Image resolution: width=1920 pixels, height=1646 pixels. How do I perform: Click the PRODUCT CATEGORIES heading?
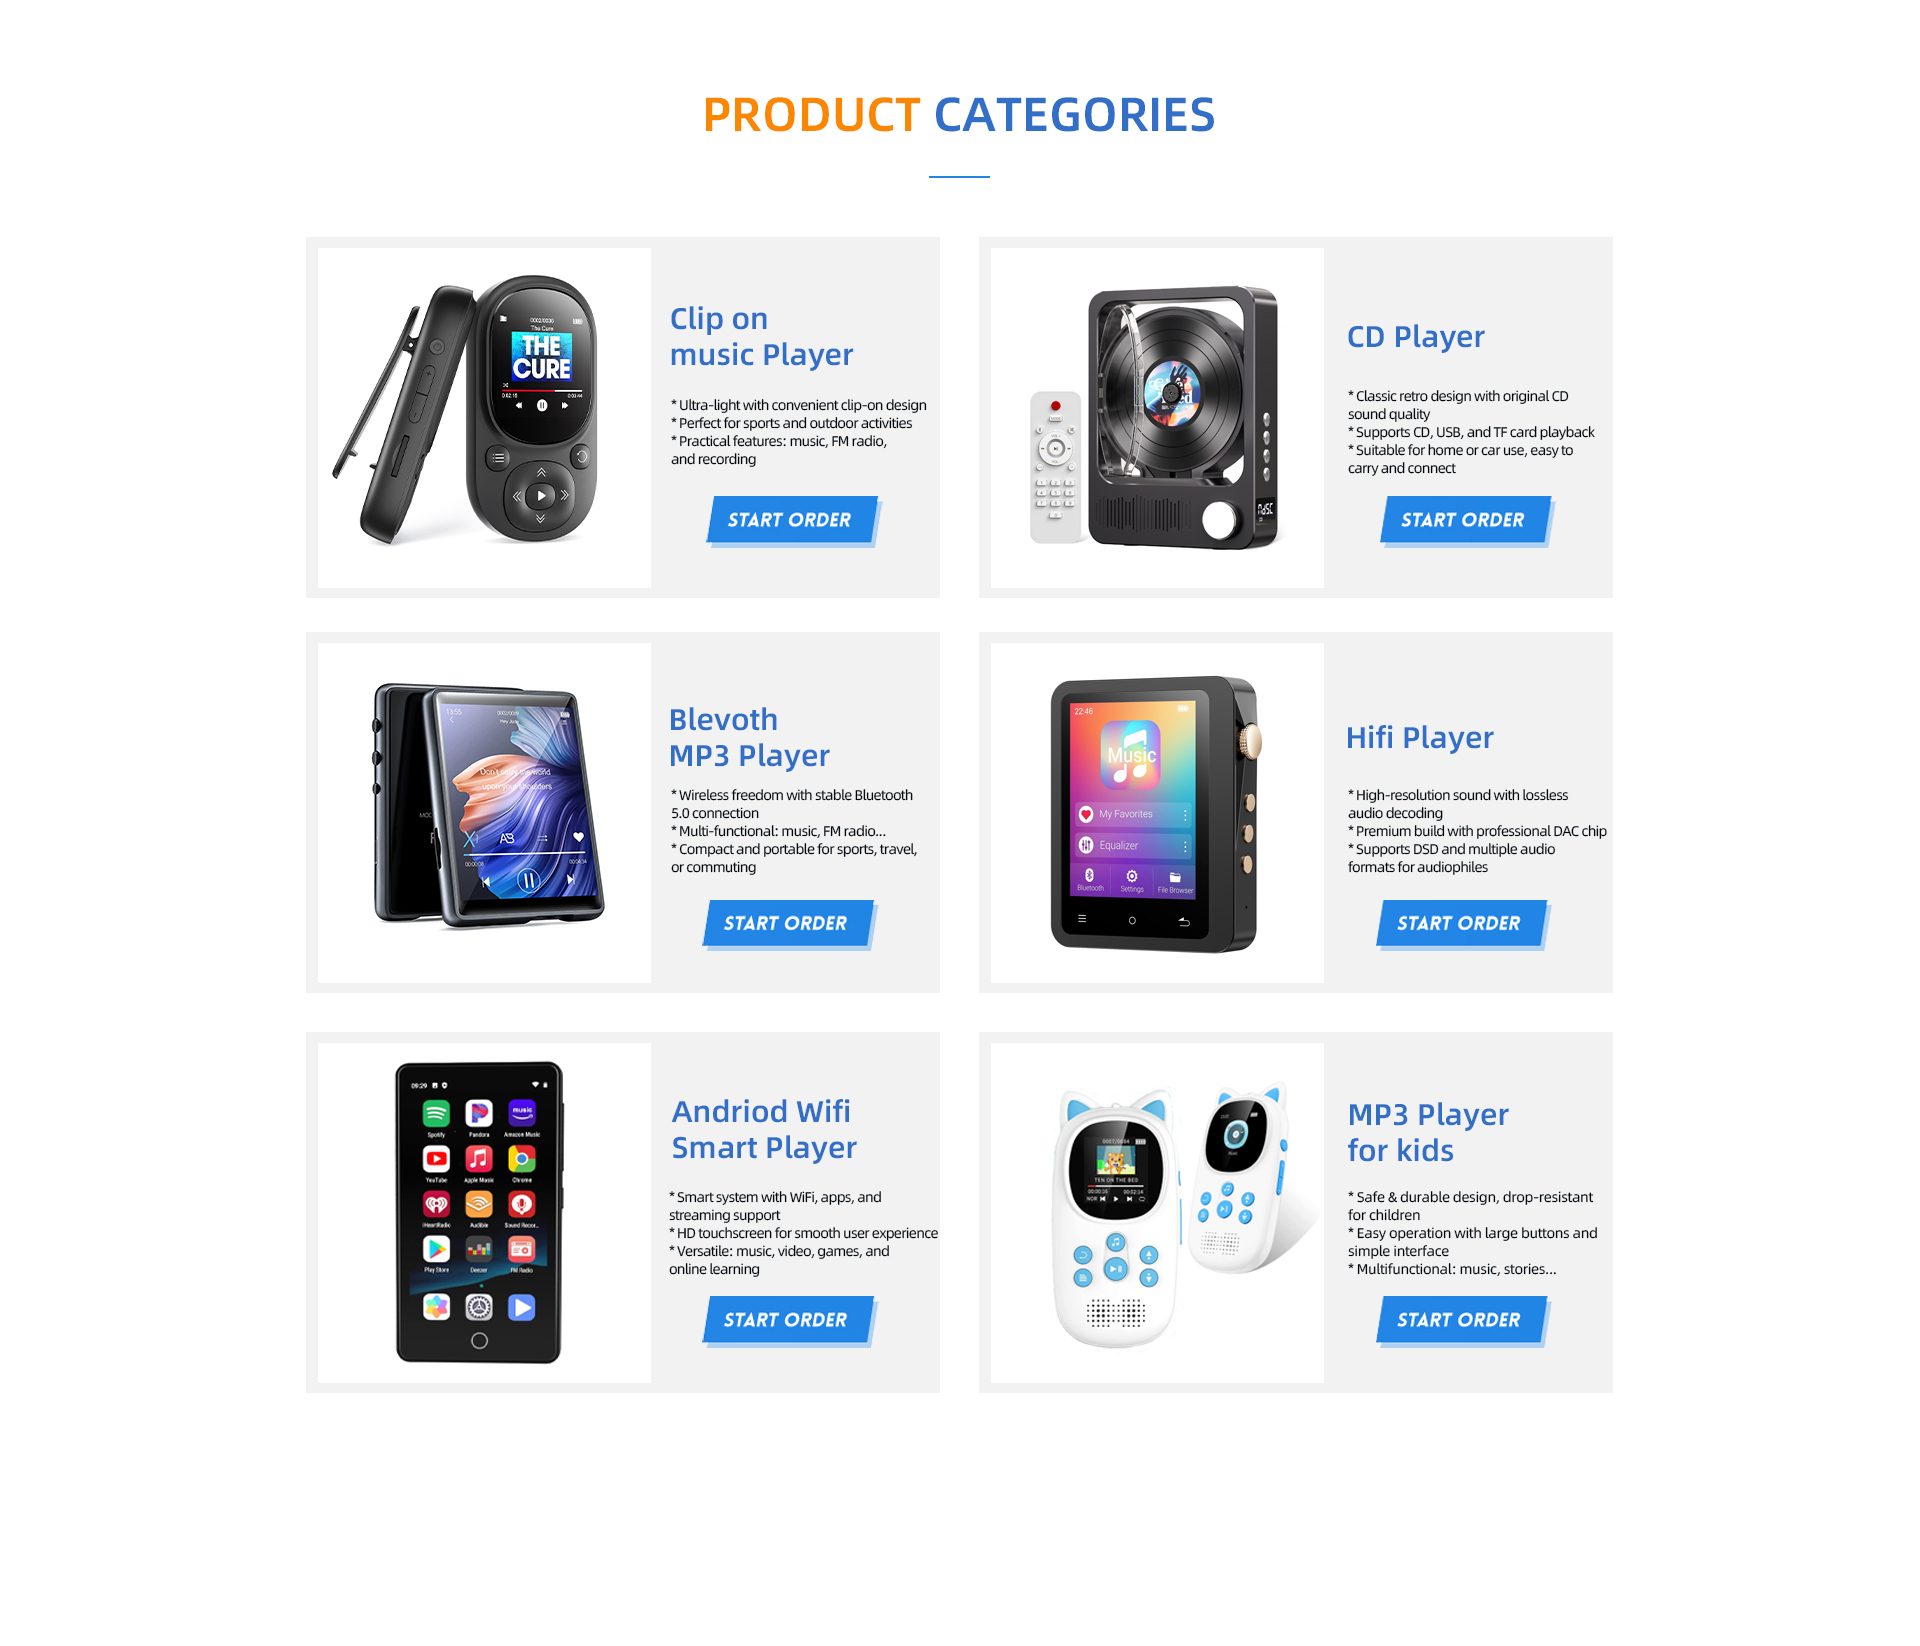click(x=959, y=115)
